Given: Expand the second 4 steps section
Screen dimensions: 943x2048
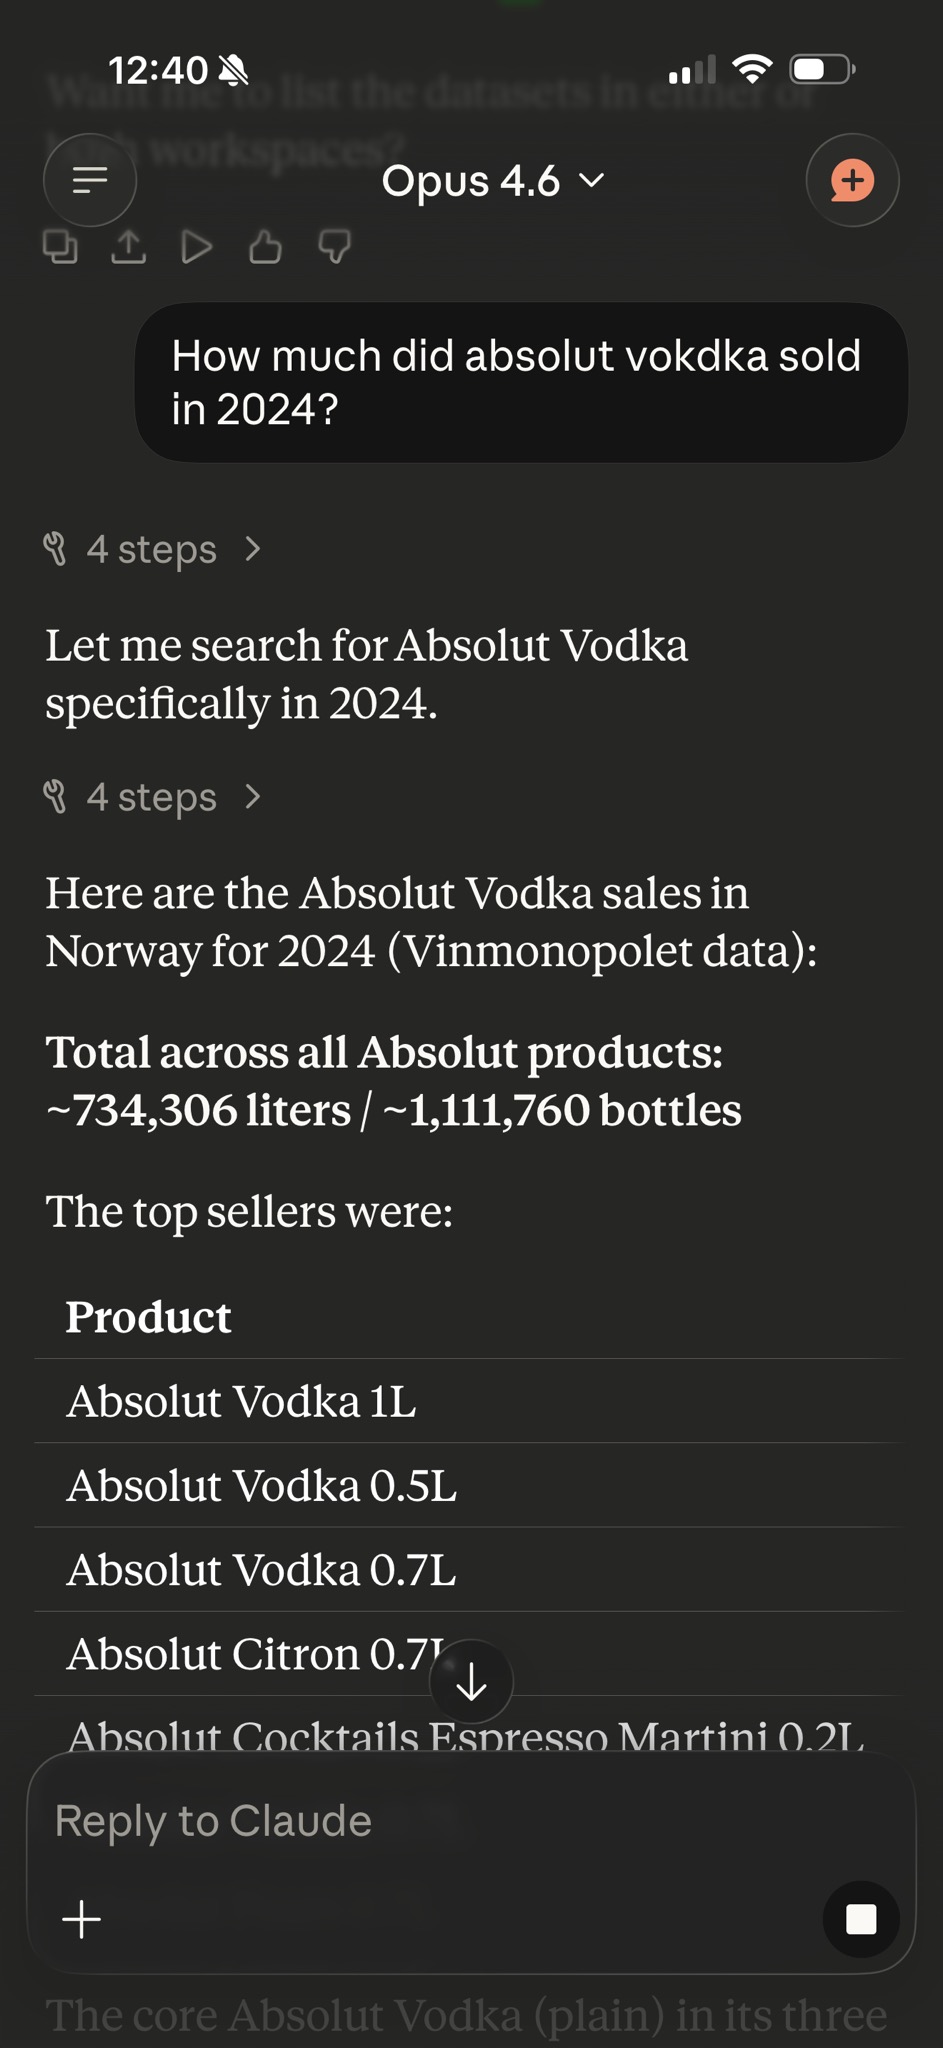Looking at the screenshot, I should pyautogui.click(x=152, y=797).
